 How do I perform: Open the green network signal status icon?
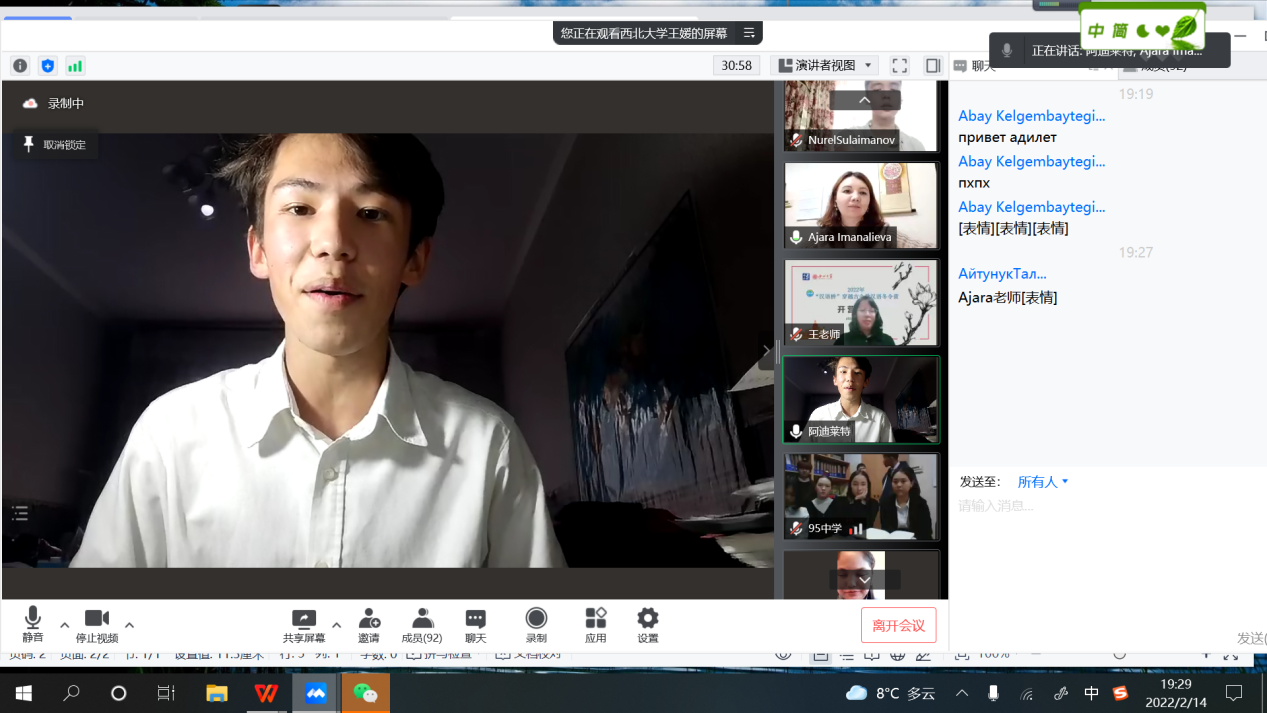tap(75, 66)
